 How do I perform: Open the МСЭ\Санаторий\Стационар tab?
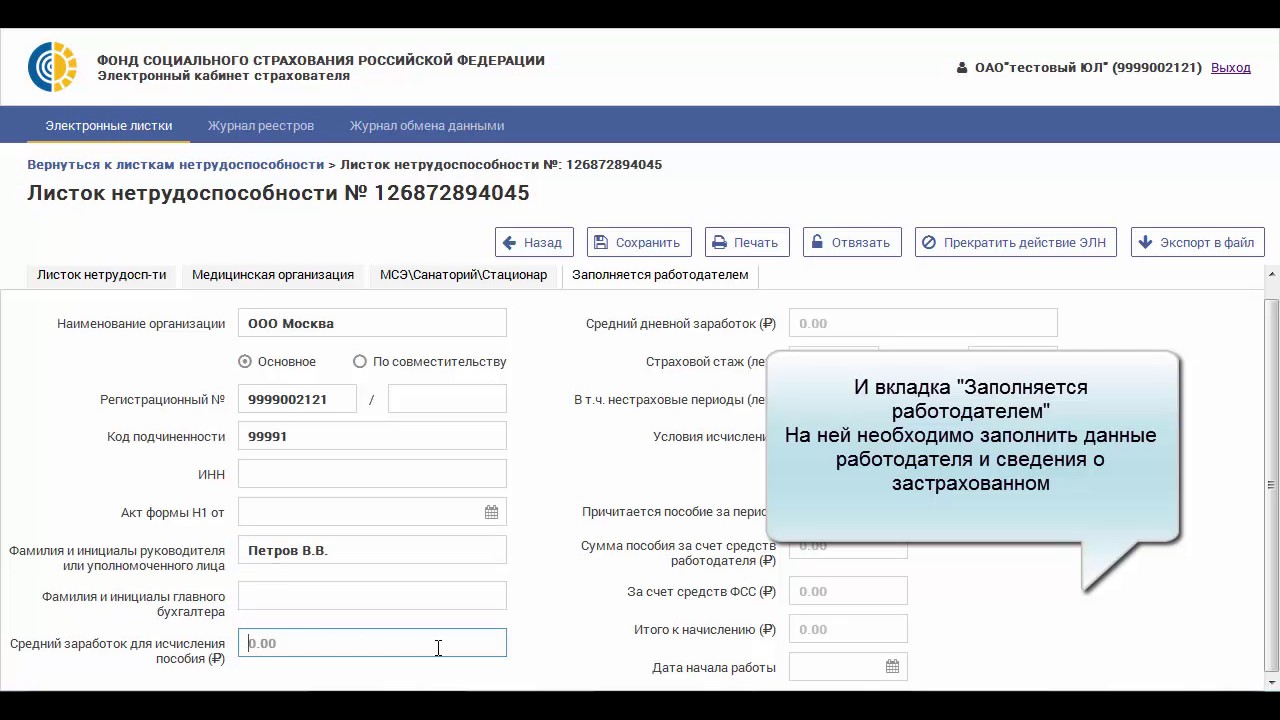[x=463, y=275]
